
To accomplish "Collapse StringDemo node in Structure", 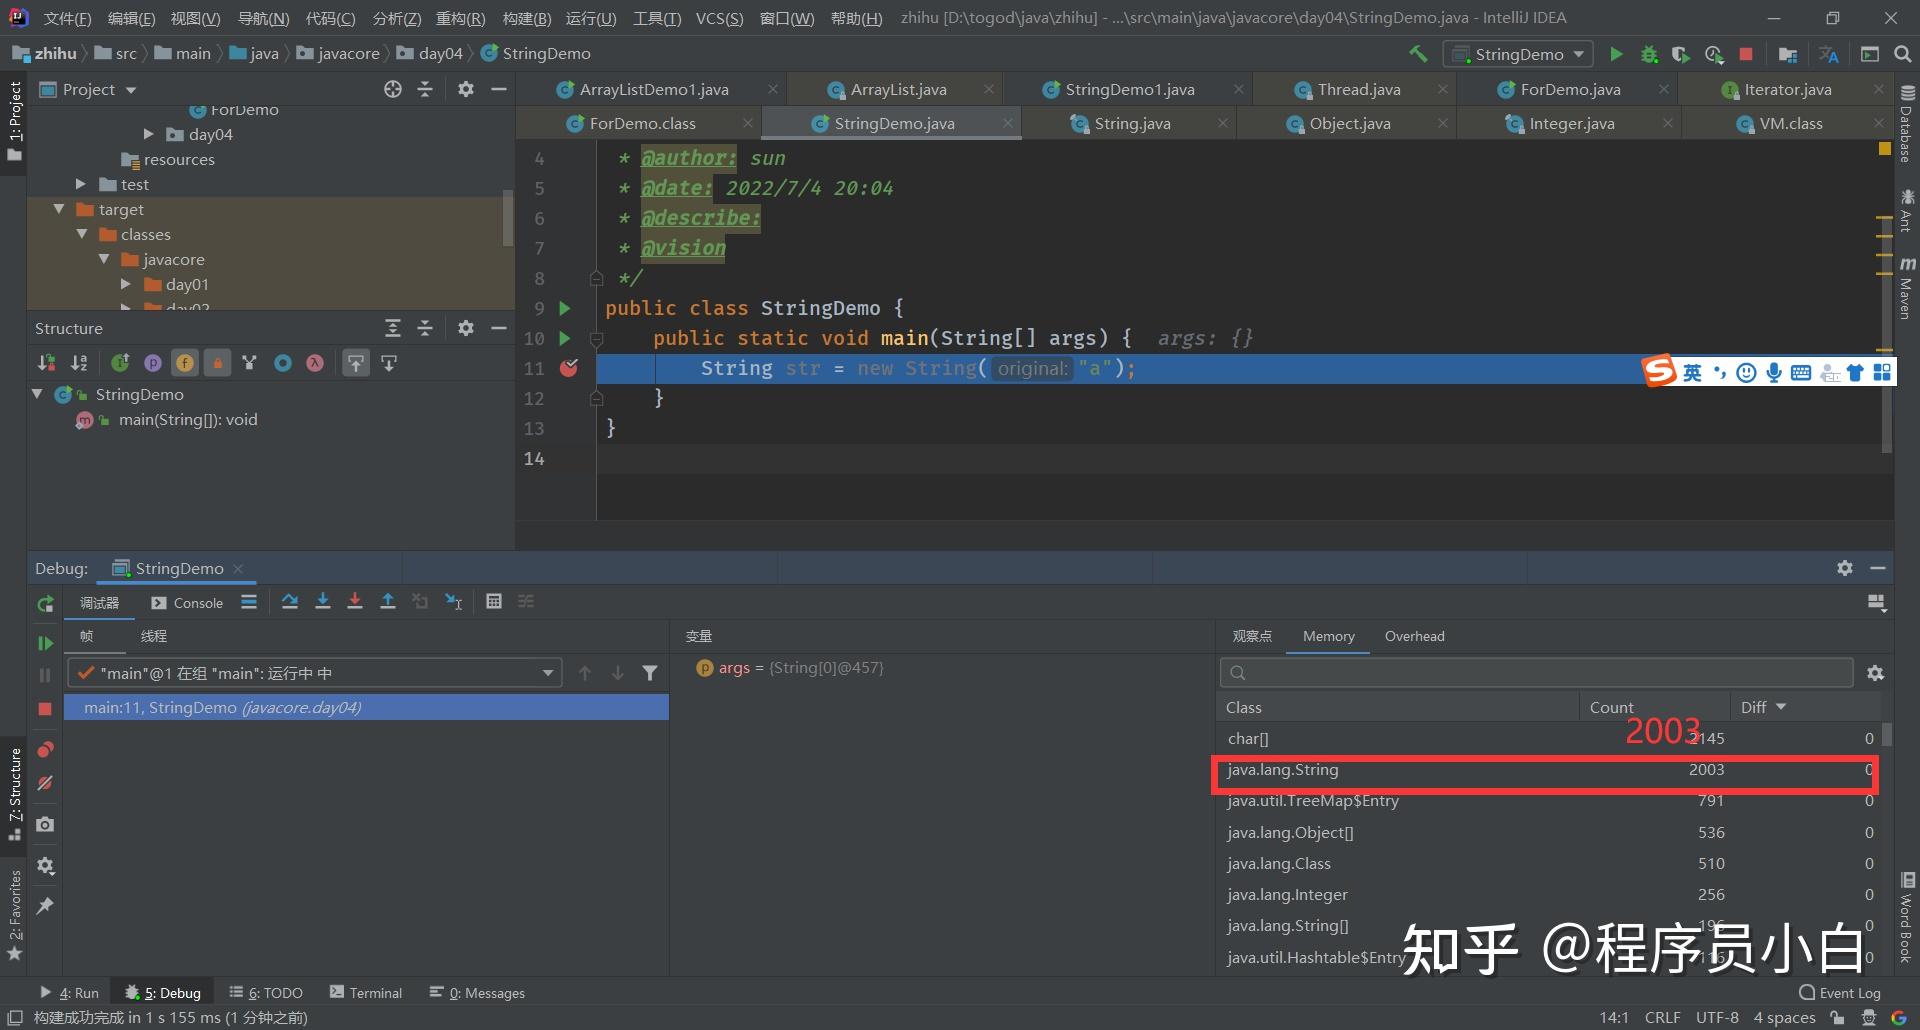I will (x=38, y=394).
